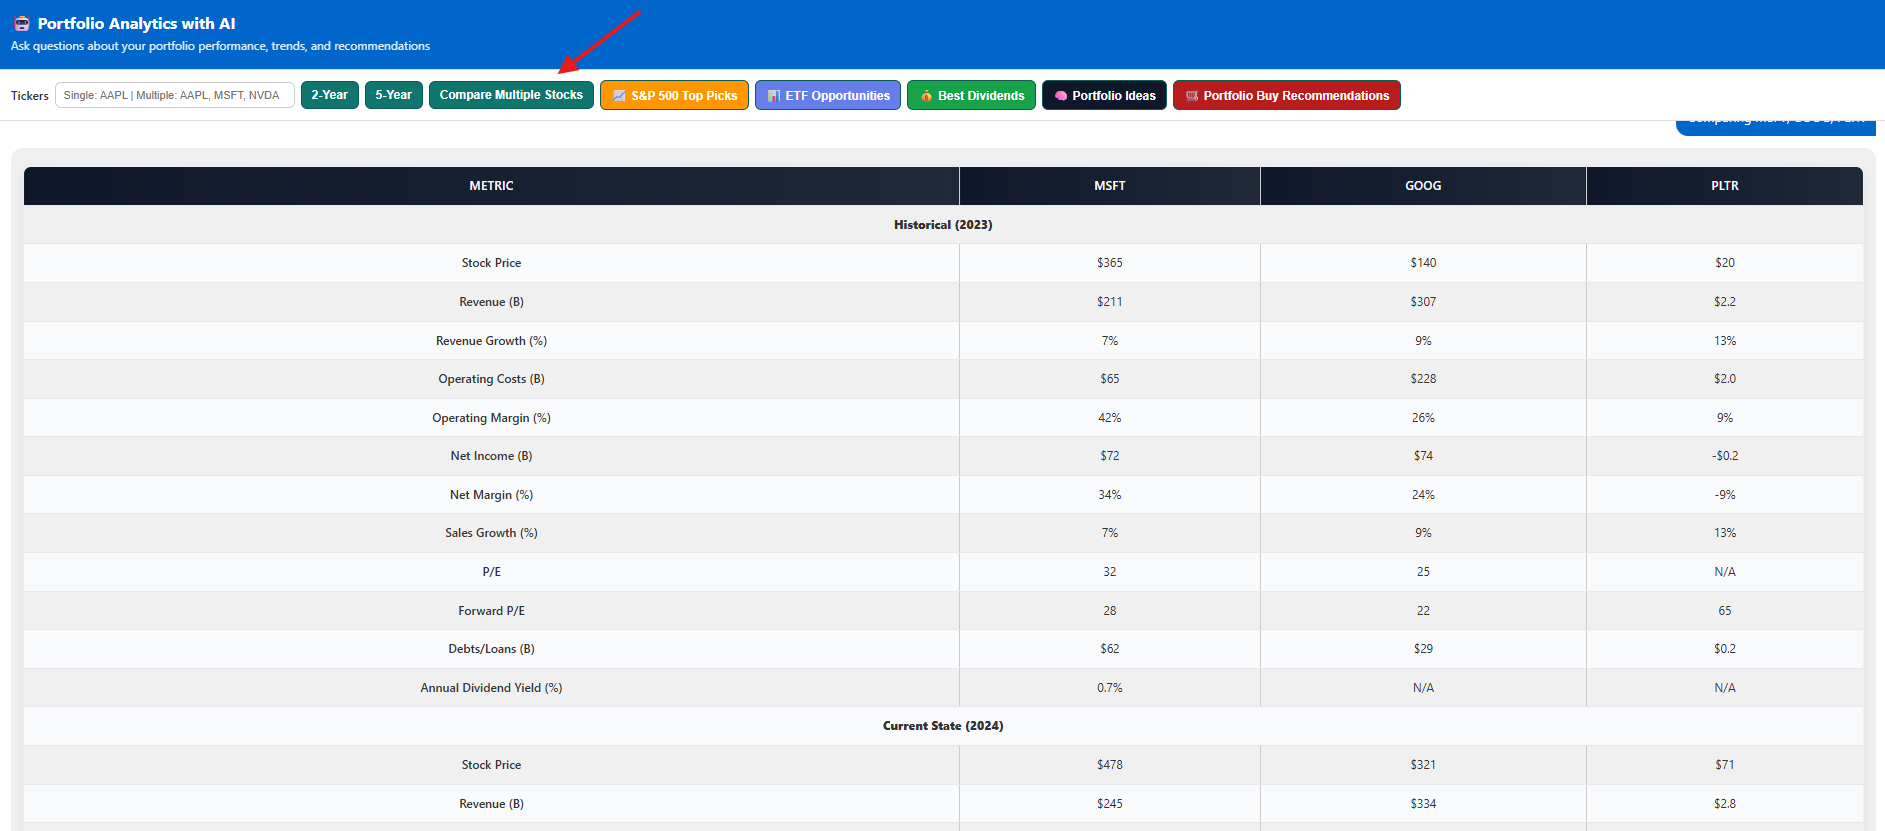The width and height of the screenshot is (1885, 831).
Task: Select MSFT 2023 stock price $365
Action: click(1110, 263)
